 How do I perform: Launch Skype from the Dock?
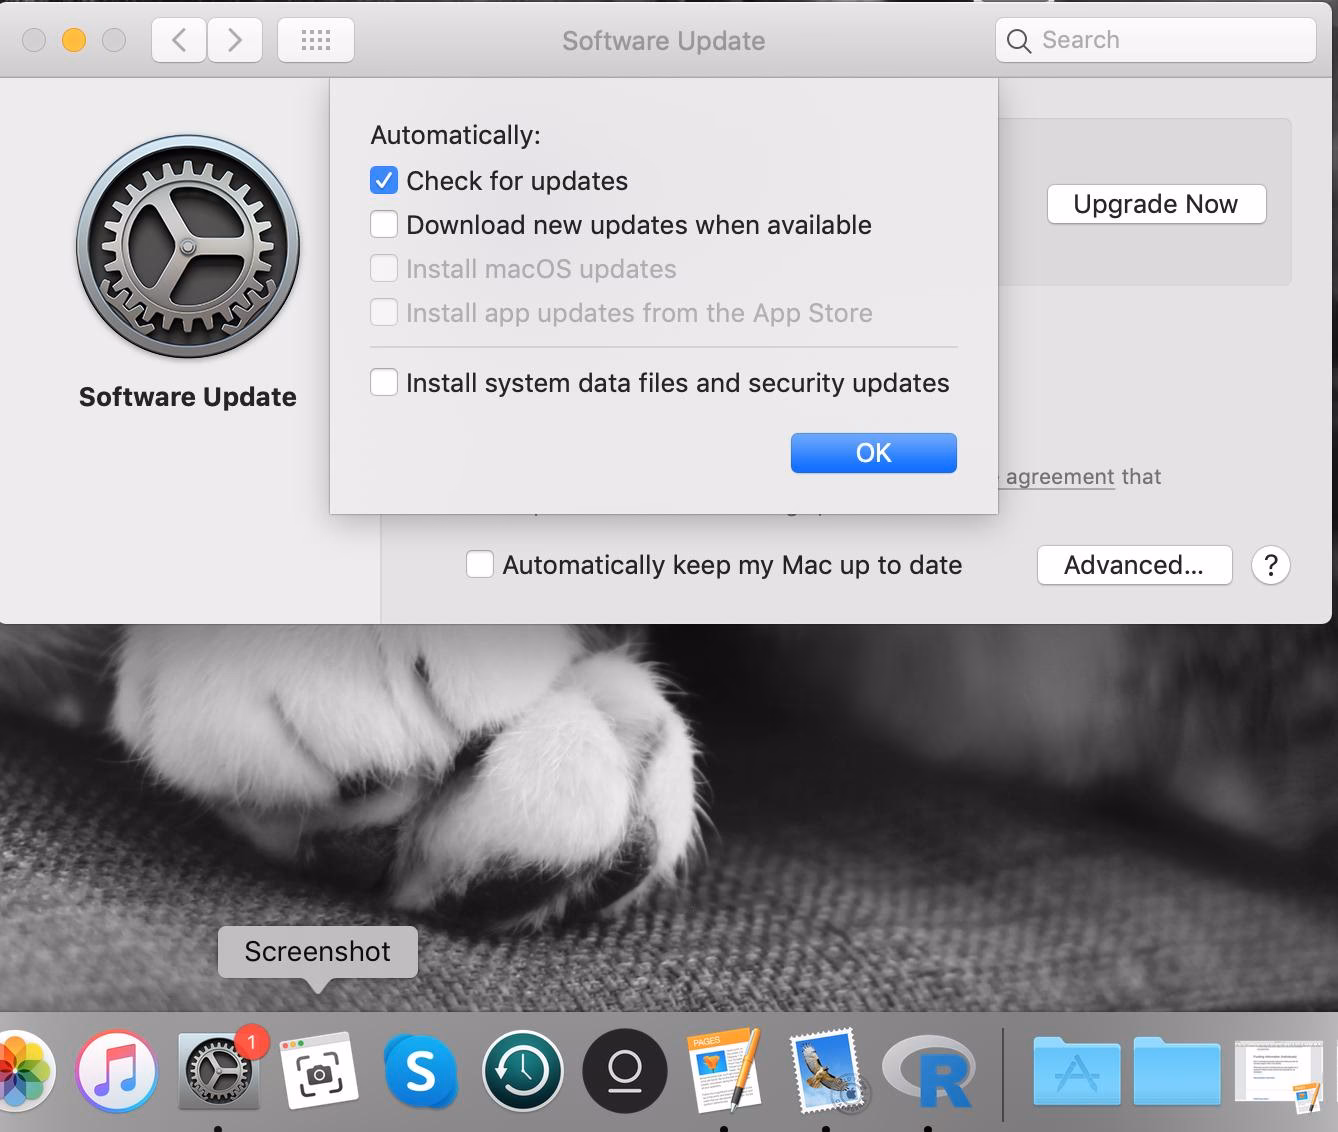[x=421, y=1070]
